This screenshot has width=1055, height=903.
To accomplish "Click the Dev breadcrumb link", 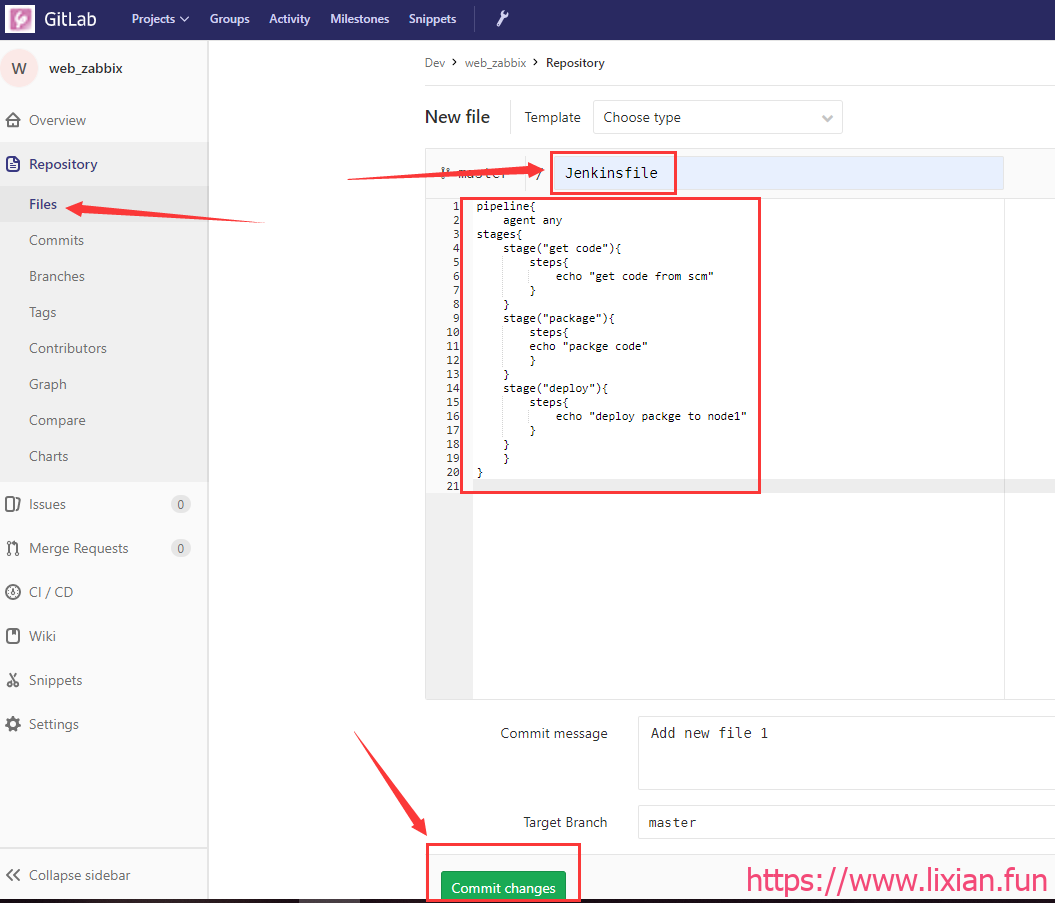I will point(435,63).
